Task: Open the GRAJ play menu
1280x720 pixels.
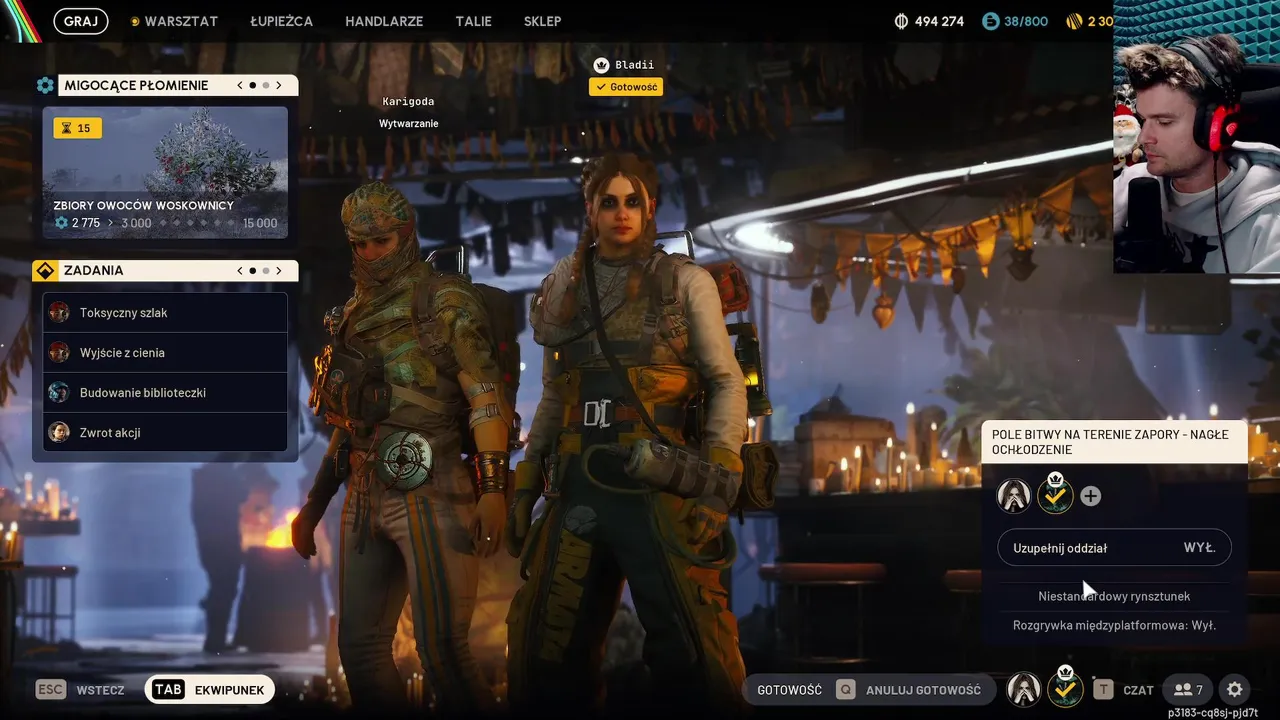Action: [x=80, y=21]
